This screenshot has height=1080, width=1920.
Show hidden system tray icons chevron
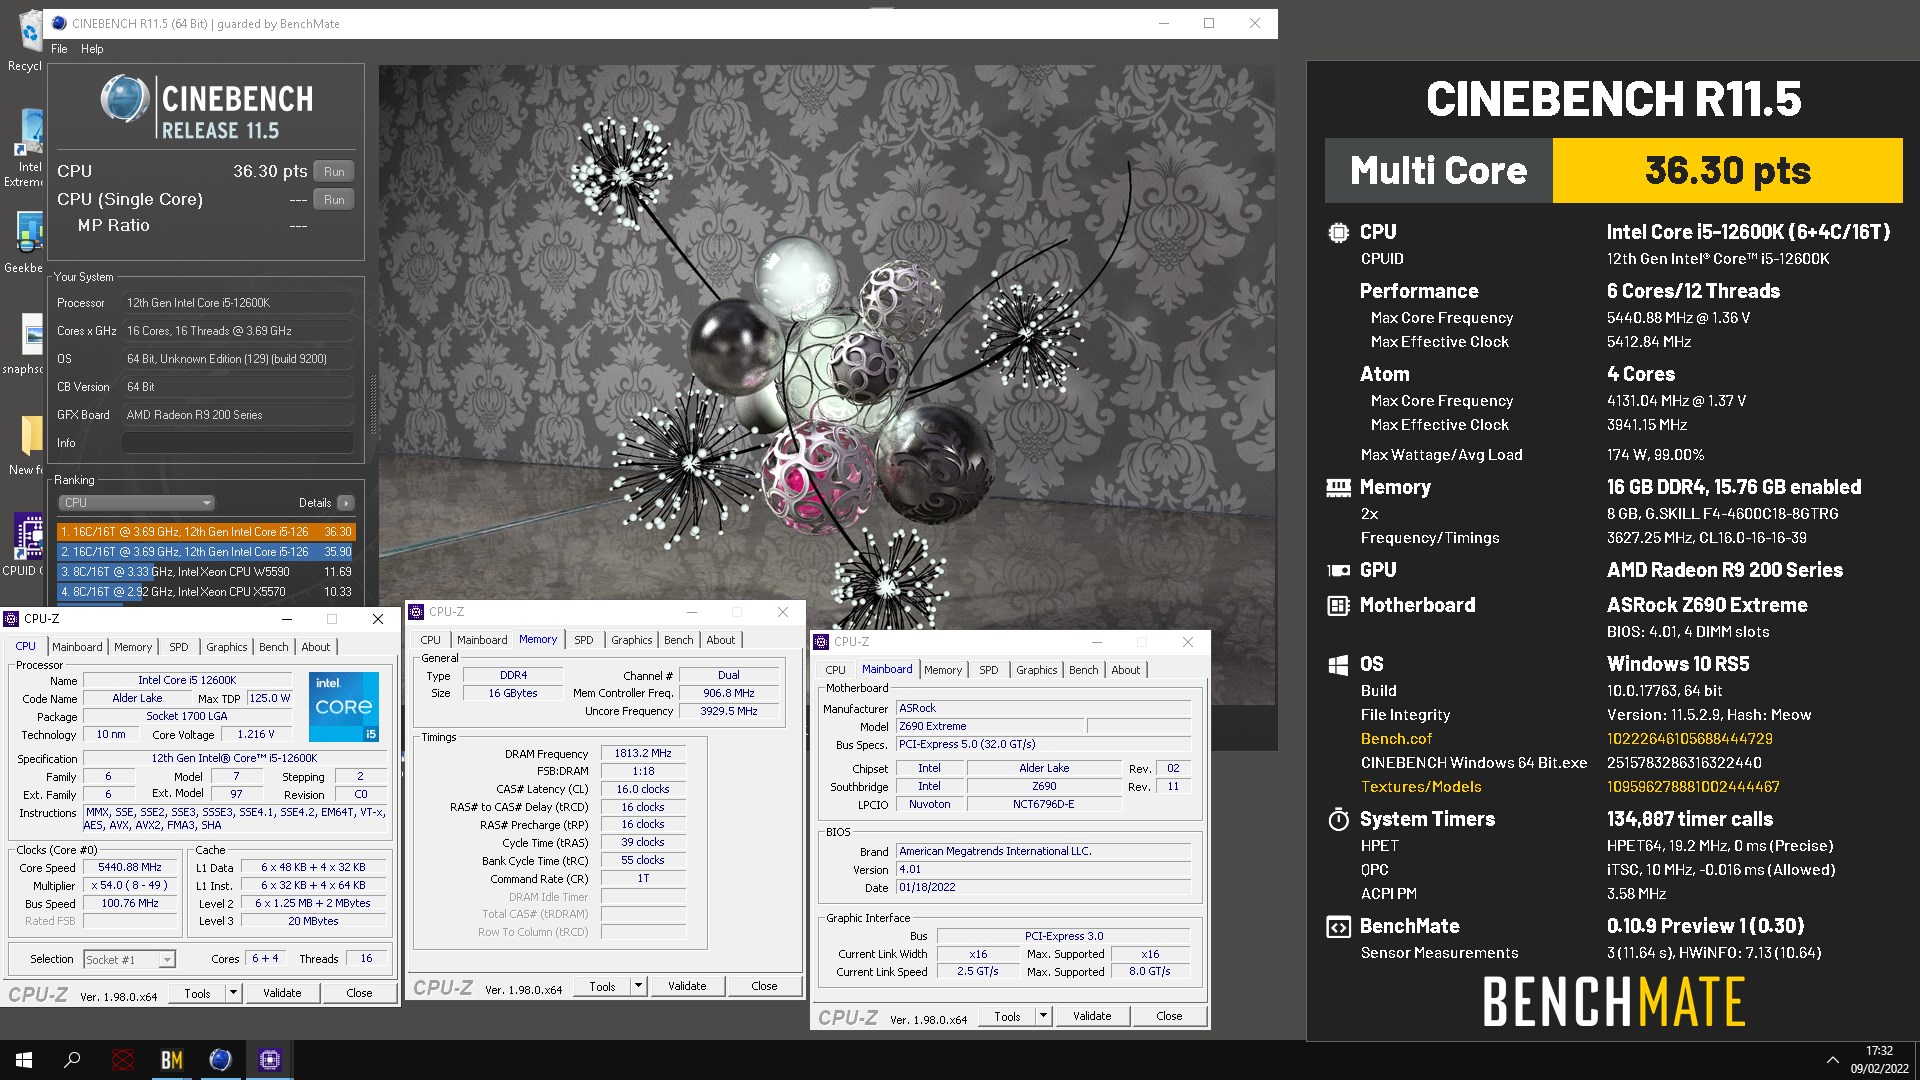coord(1832,1060)
